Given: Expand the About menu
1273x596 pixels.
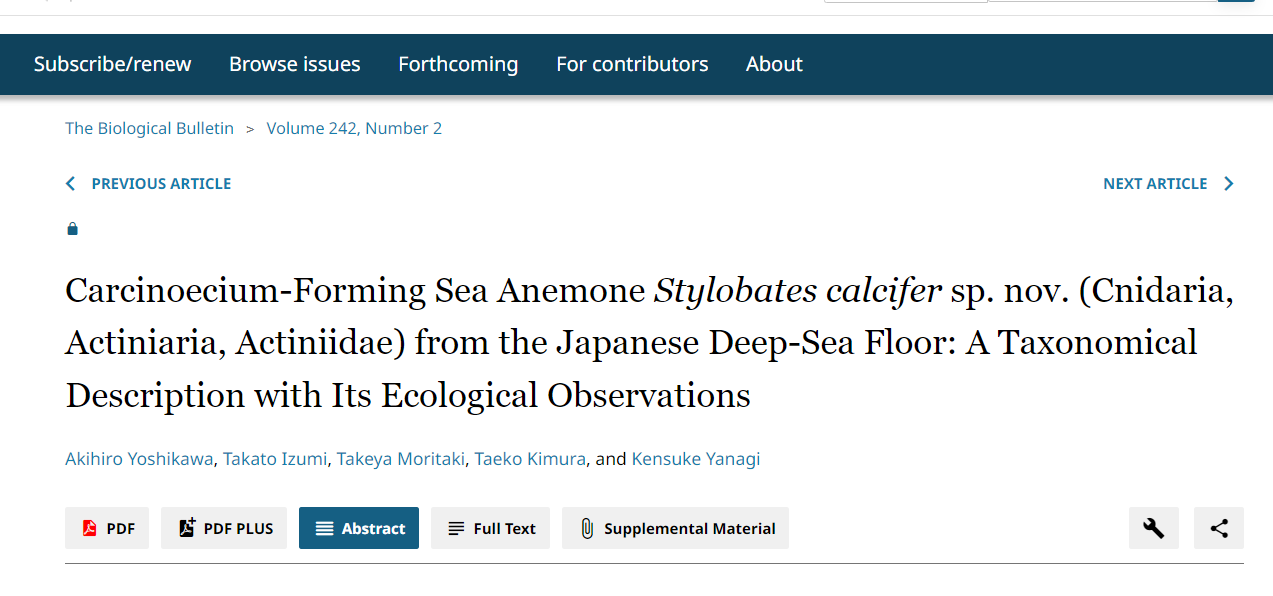Looking at the screenshot, I should pos(774,64).
